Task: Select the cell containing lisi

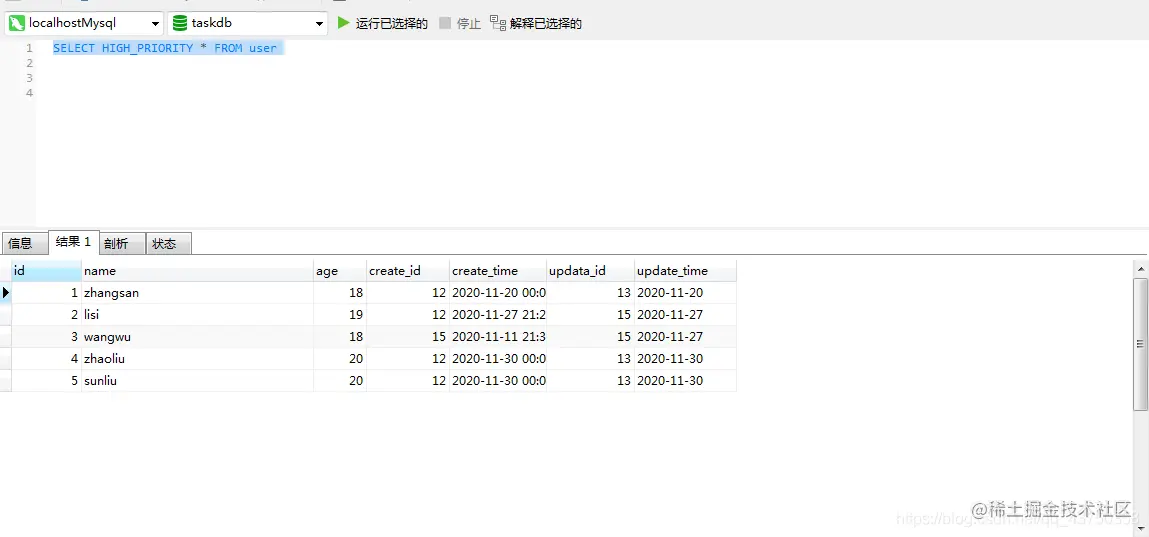Action: coord(197,315)
